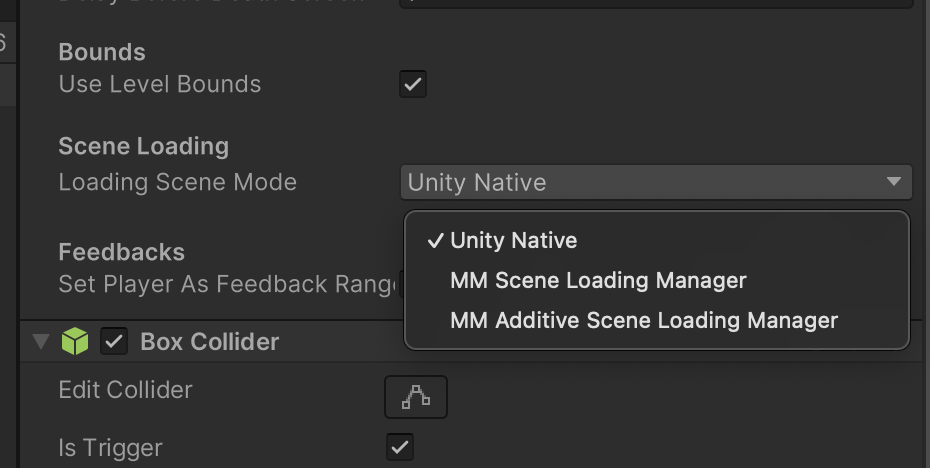This screenshot has width=930, height=468.
Task: Click the Box Collider component title
Action: click(x=210, y=342)
